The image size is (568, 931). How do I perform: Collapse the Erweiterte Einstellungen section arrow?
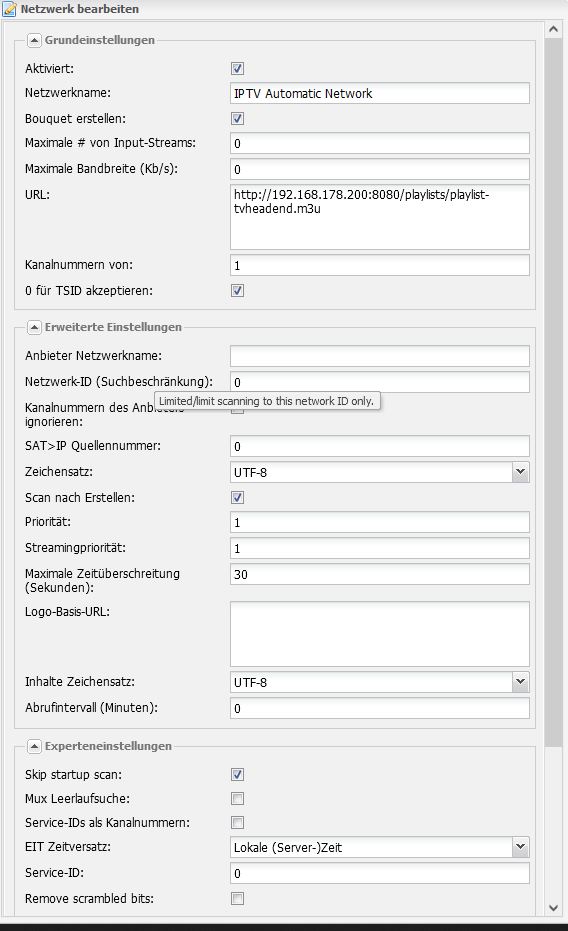click(x=34, y=327)
